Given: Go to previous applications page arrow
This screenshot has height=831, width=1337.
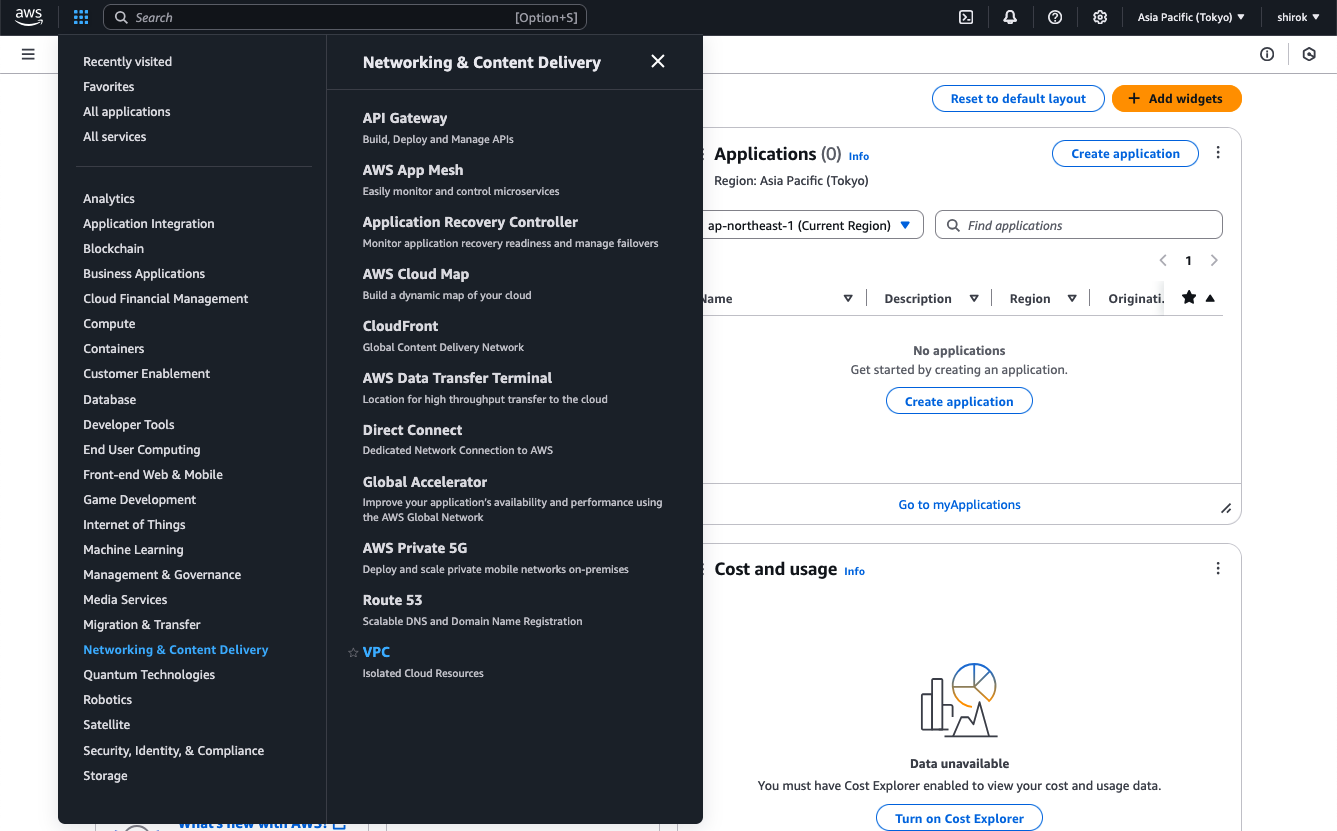Looking at the screenshot, I should 1163,260.
